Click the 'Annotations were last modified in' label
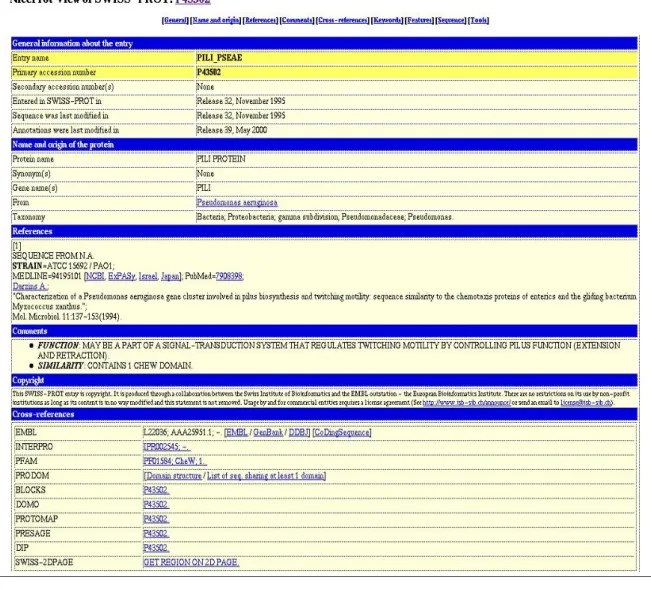 tap(66, 130)
